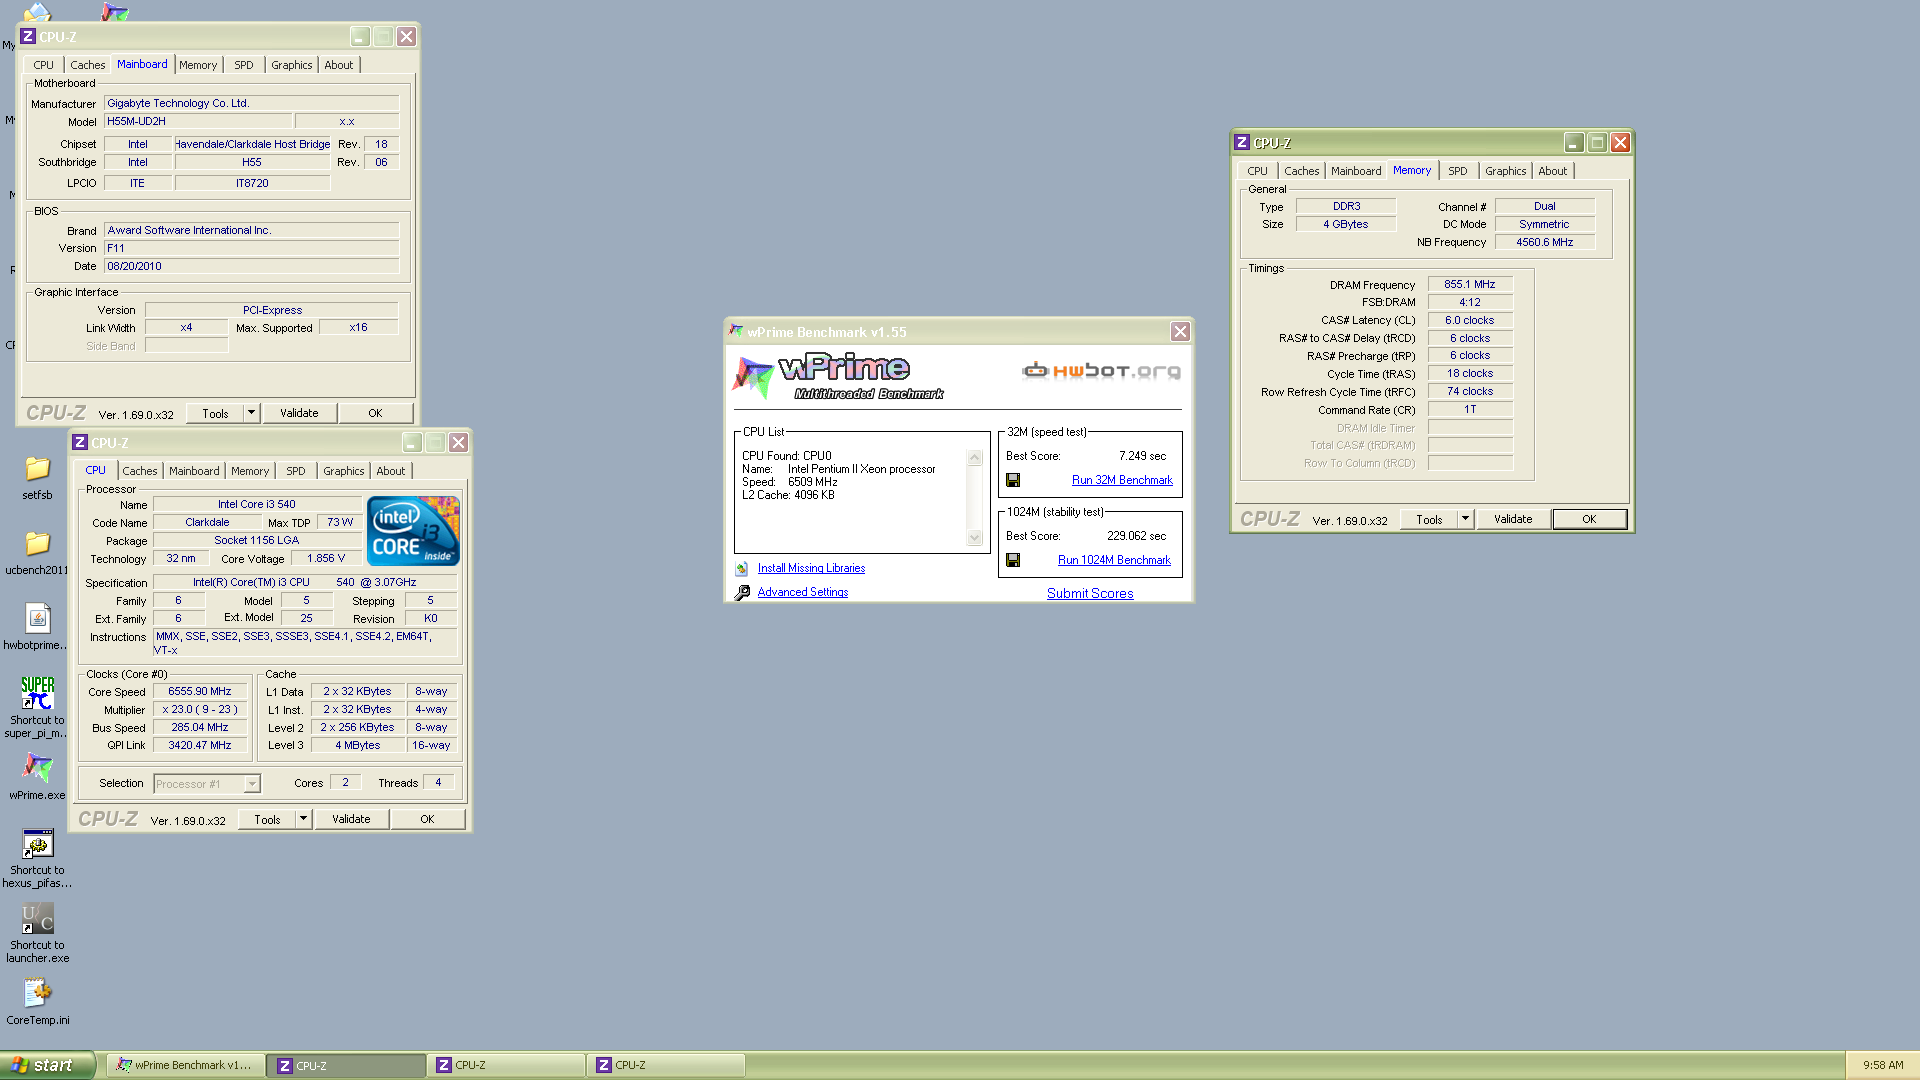Select launcher.exe shortcut on desktop
Screen dimensions: 1920x1080
(x=37, y=919)
